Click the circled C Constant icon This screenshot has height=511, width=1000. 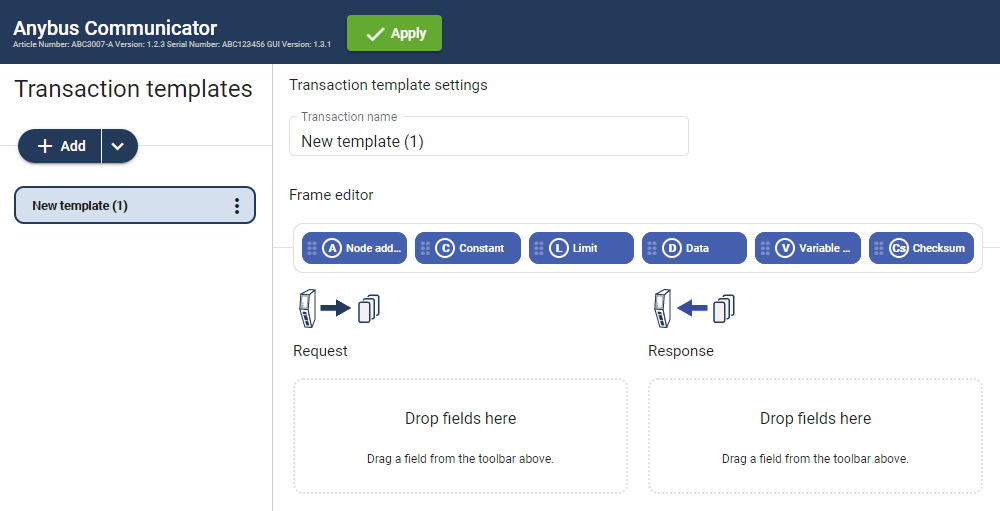click(445, 248)
